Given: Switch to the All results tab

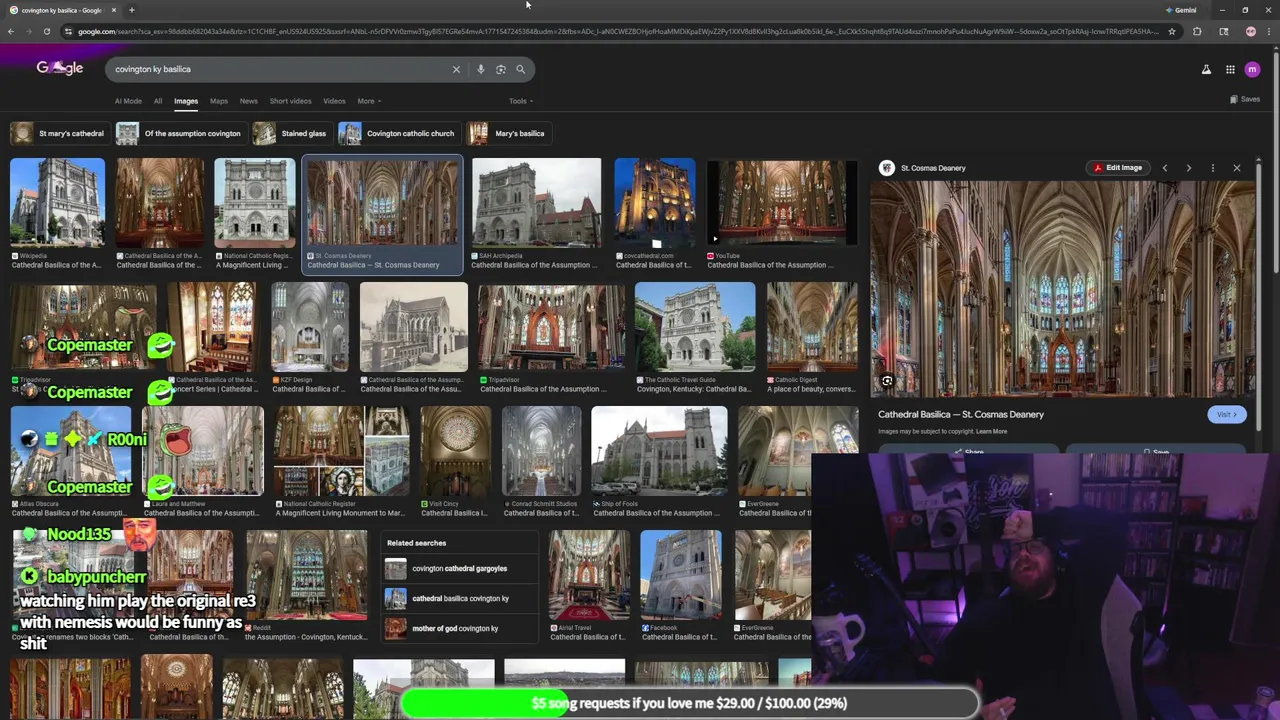Looking at the screenshot, I should (x=158, y=101).
